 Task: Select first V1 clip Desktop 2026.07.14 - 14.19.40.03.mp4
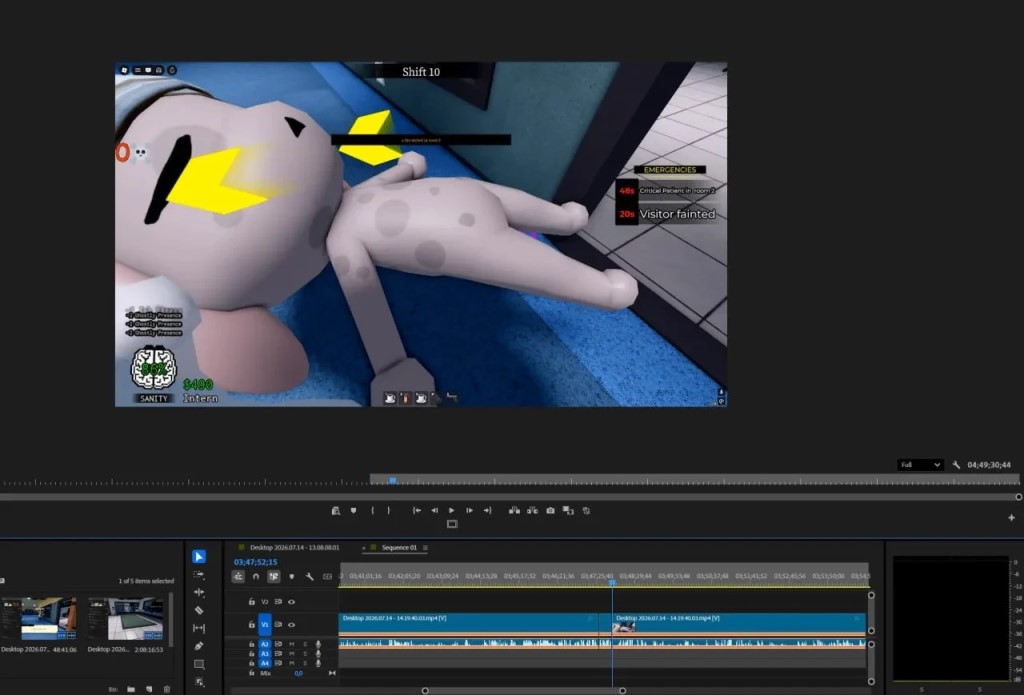(x=468, y=624)
